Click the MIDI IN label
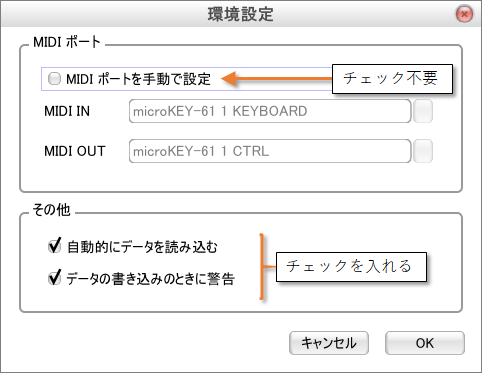This screenshot has width=482, height=373. (x=67, y=111)
